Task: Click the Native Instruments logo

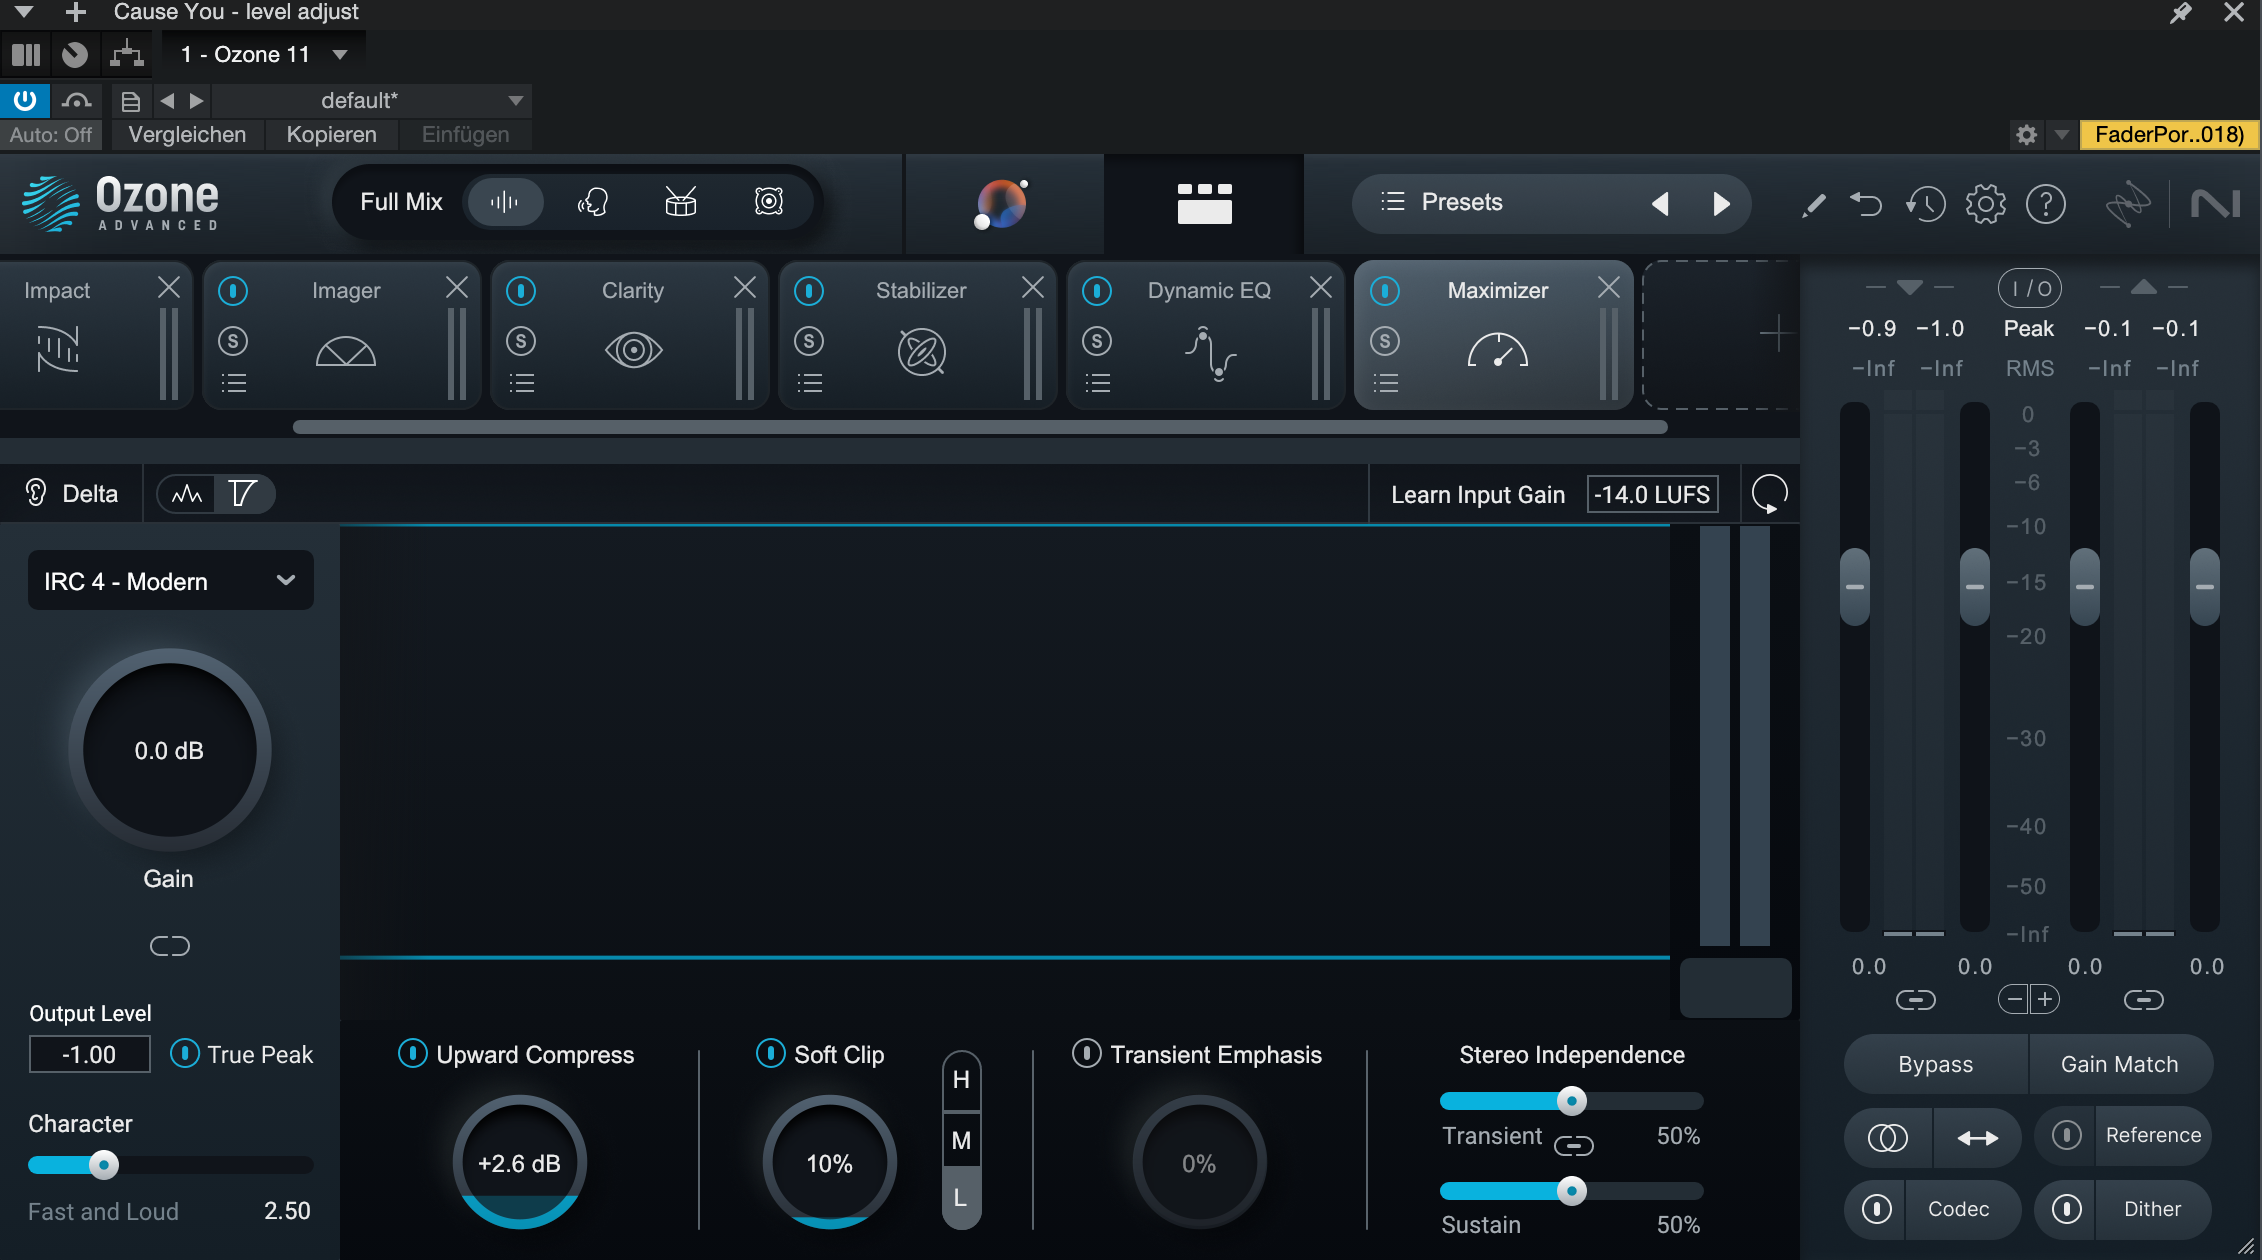Action: click(2215, 204)
